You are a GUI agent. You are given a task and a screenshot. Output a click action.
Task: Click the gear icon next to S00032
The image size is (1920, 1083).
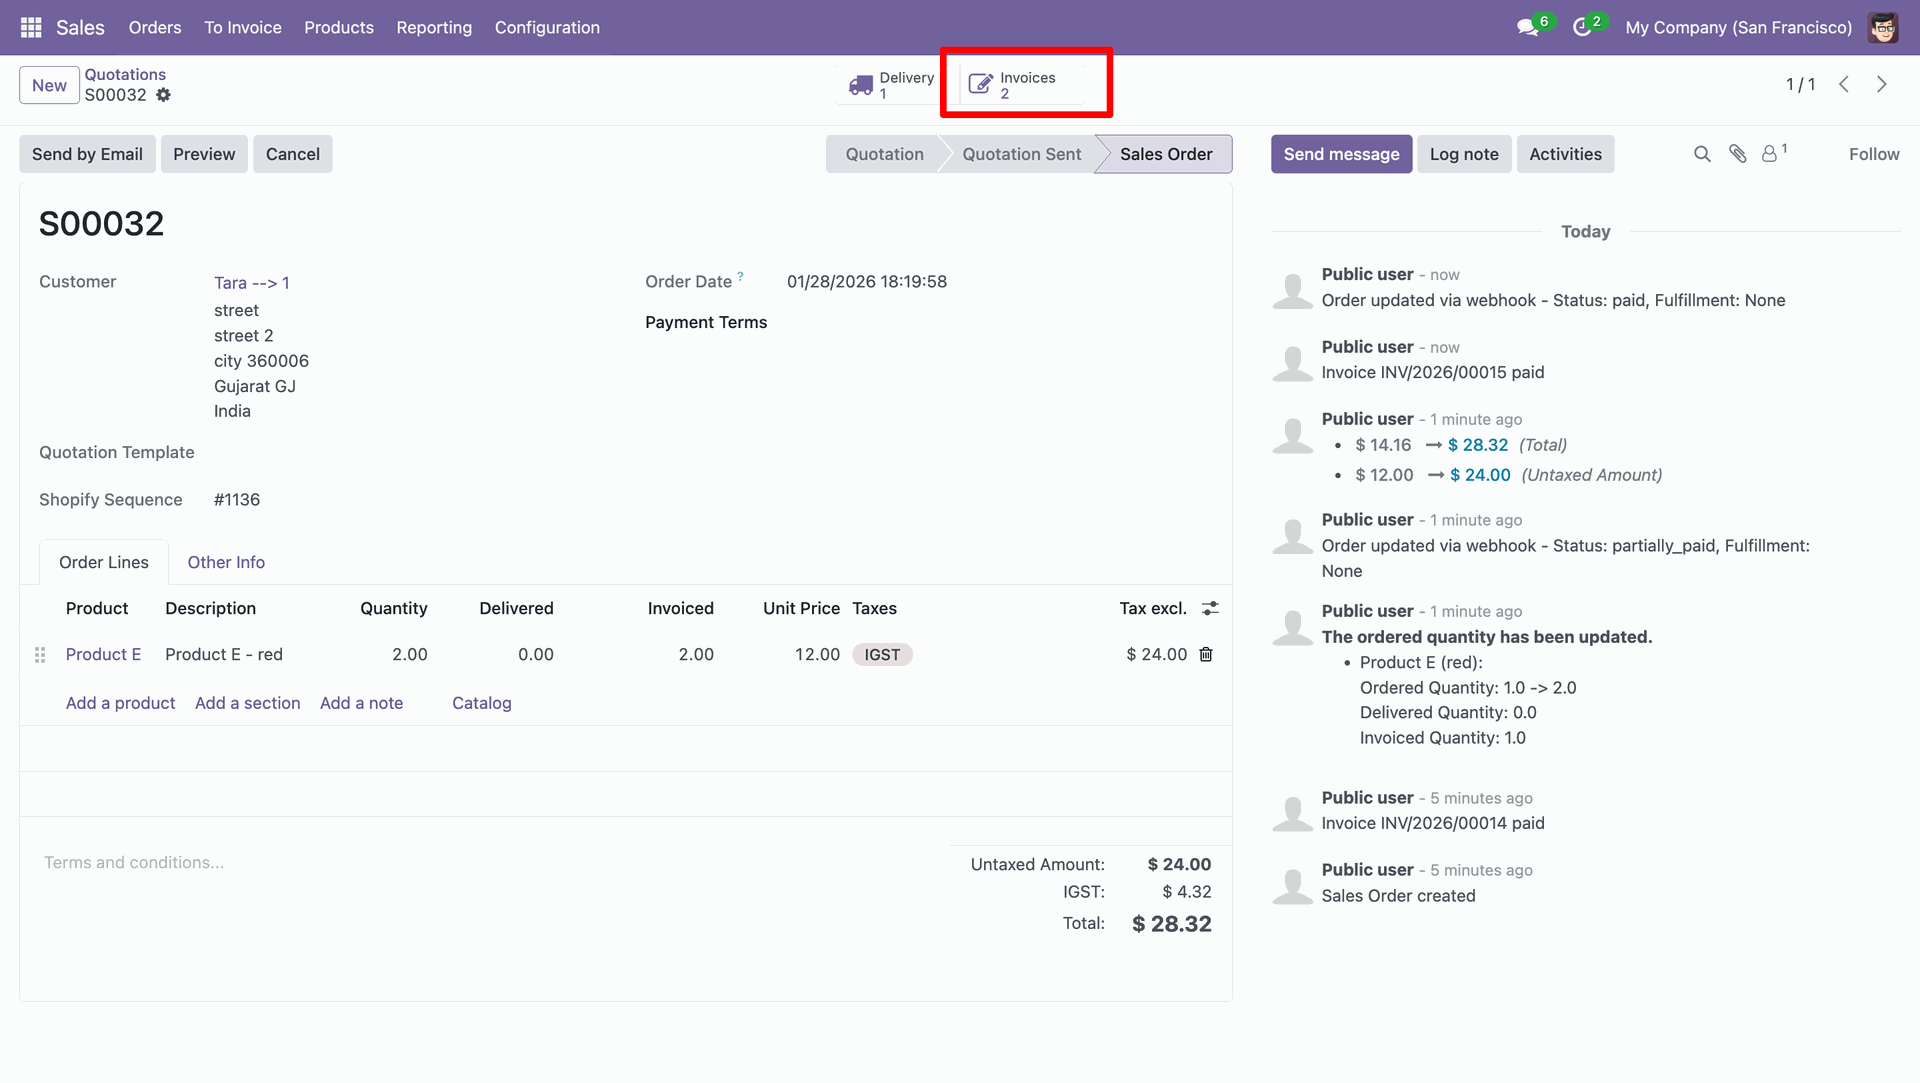pyautogui.click(x=163, y=95)
